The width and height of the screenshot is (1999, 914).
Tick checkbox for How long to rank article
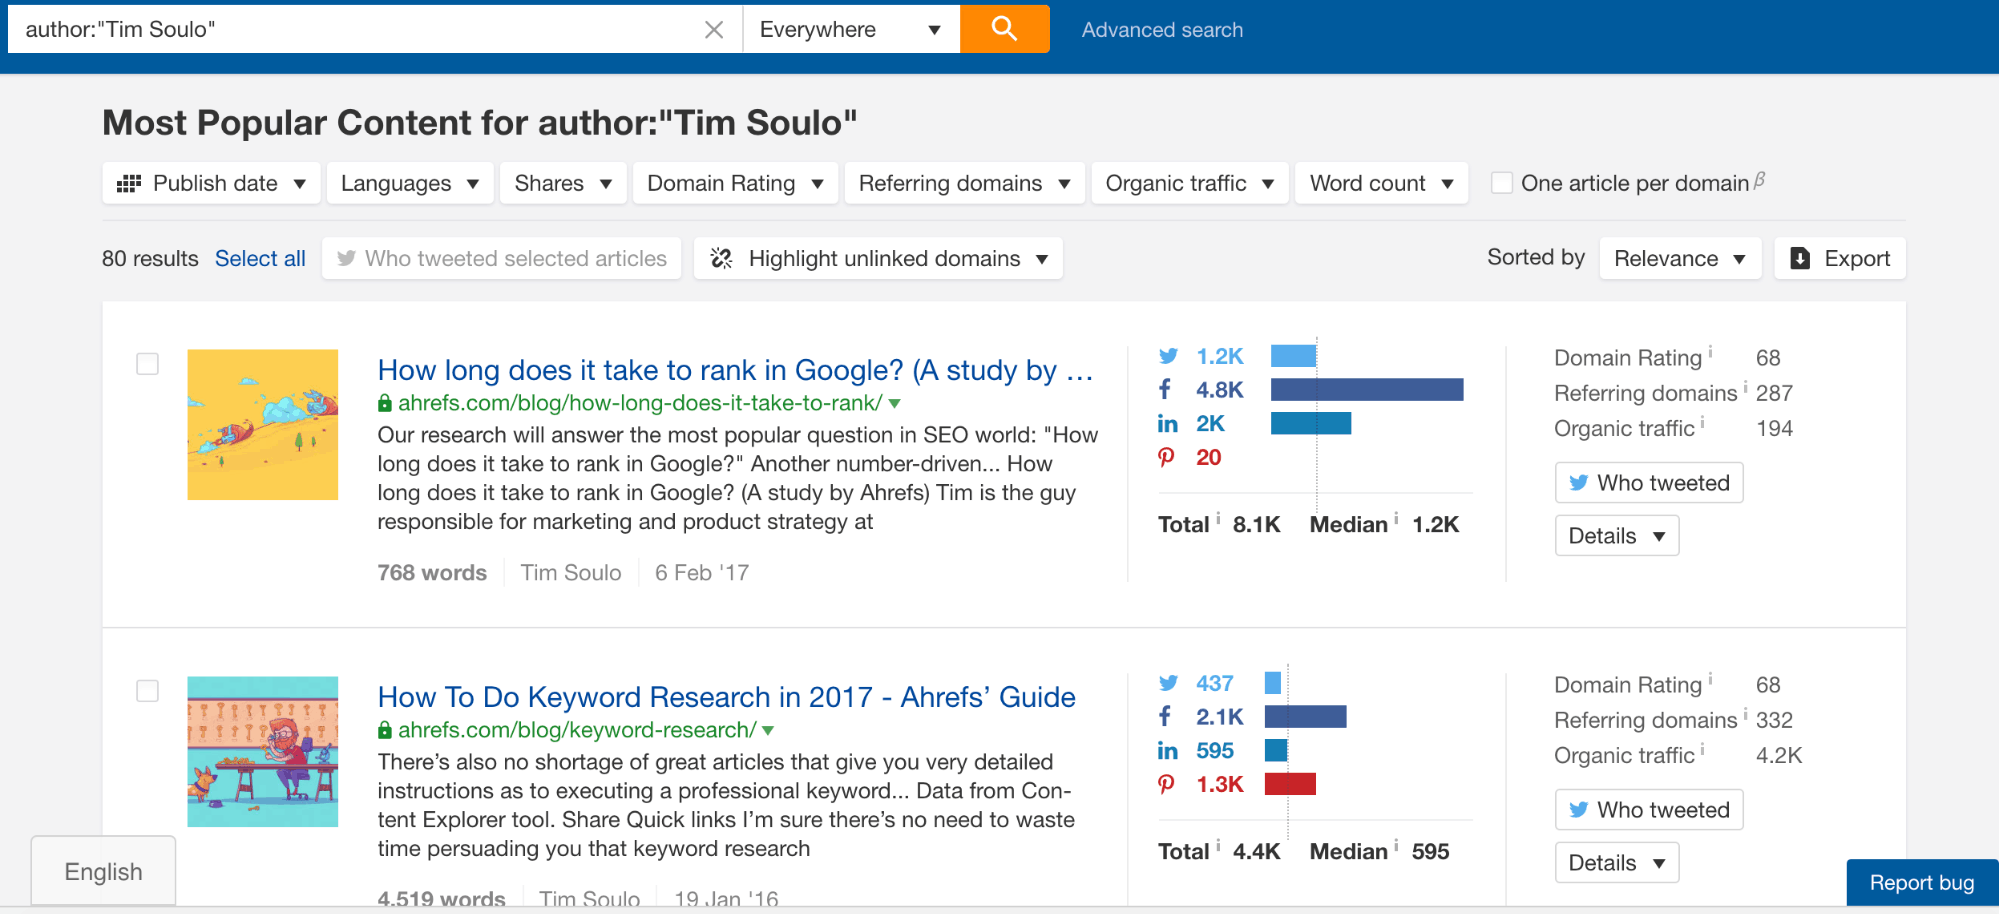(147, 363)
